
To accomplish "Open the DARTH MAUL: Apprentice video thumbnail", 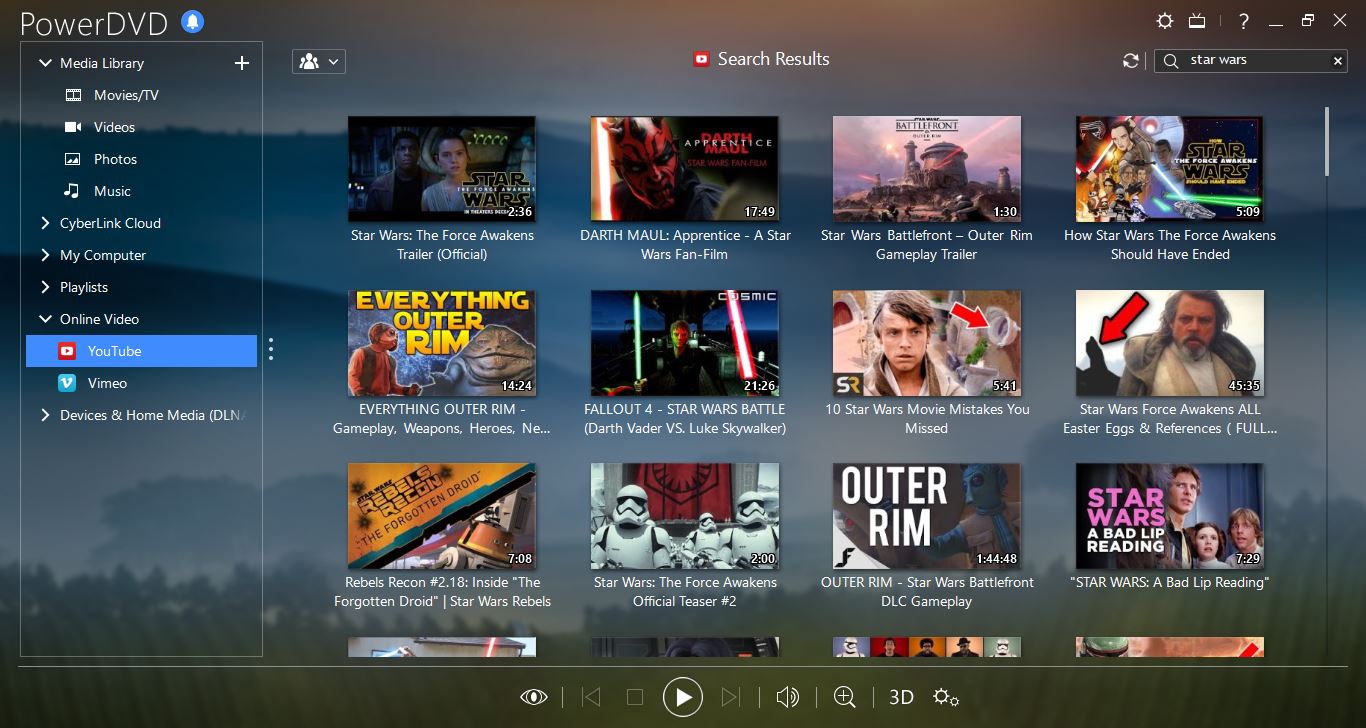I will pyautogui.click(x=684, y=169).
